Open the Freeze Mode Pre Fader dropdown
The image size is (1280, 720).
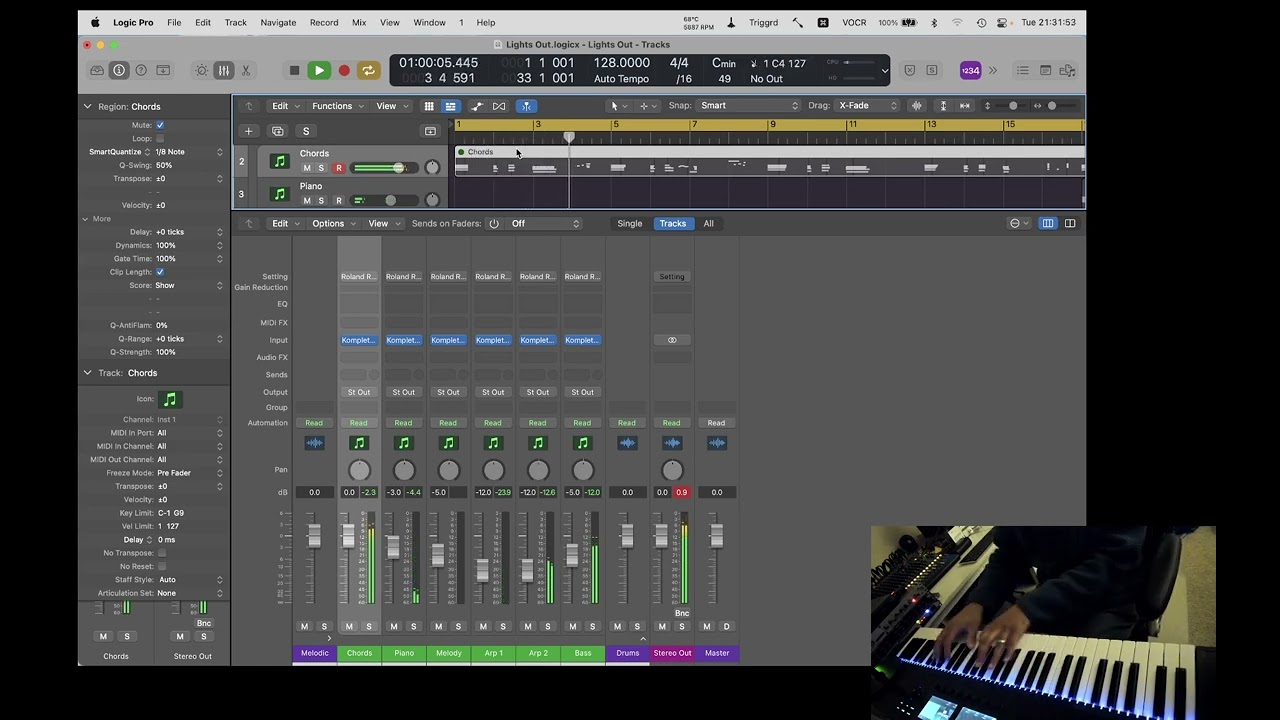(189, 473)
